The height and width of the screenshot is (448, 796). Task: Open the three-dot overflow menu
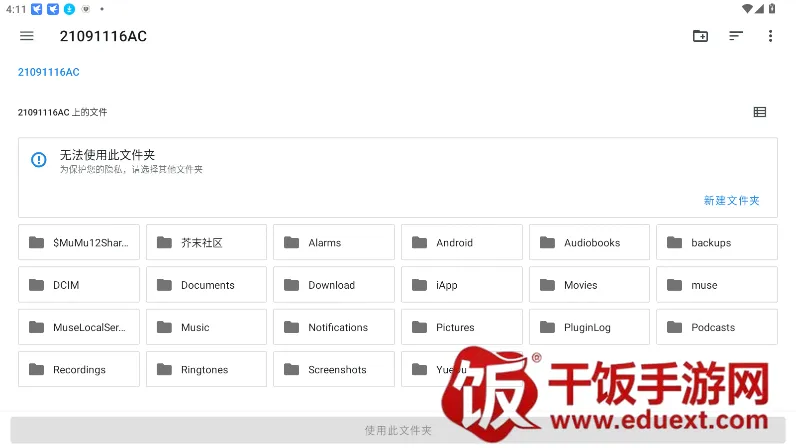point(770,36)
